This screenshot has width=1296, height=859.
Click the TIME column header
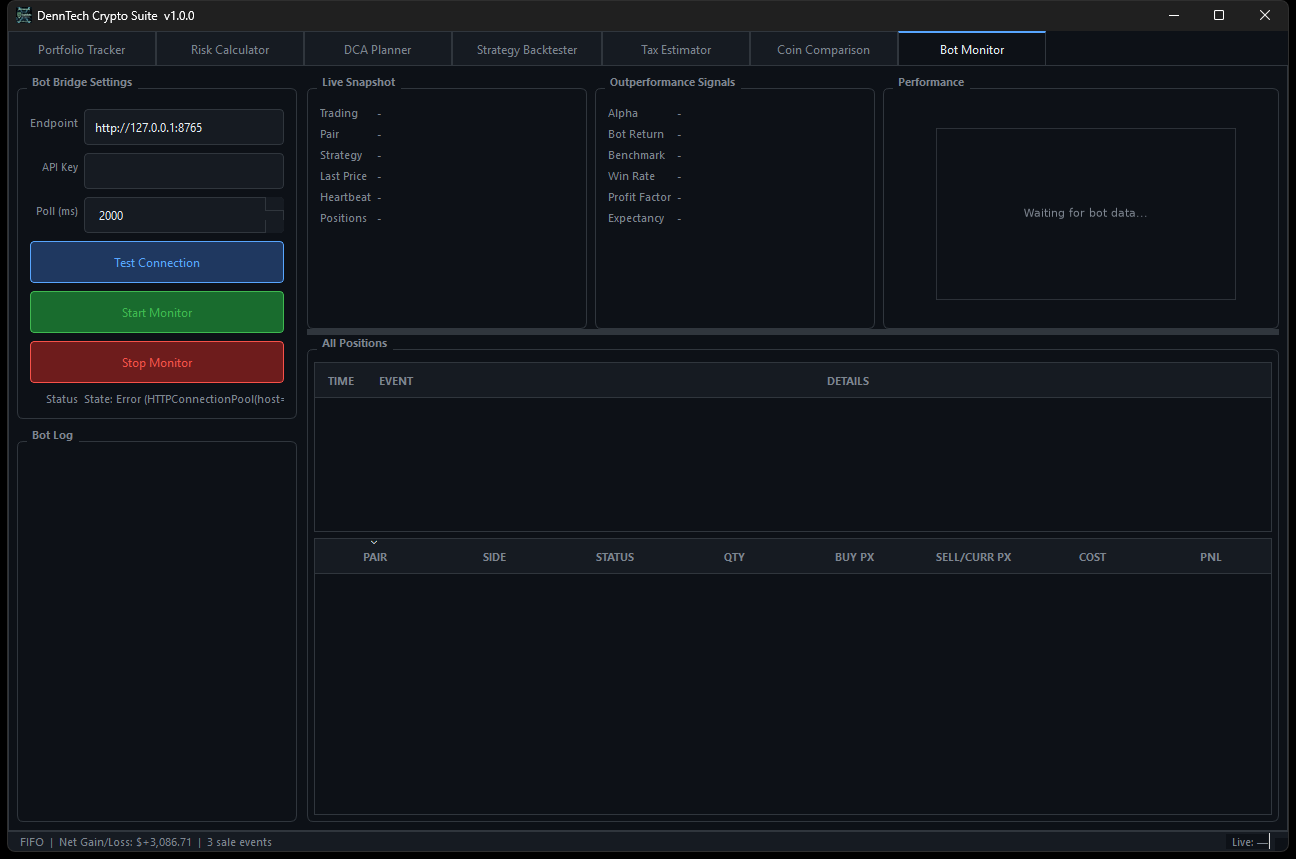coord(341,381)
